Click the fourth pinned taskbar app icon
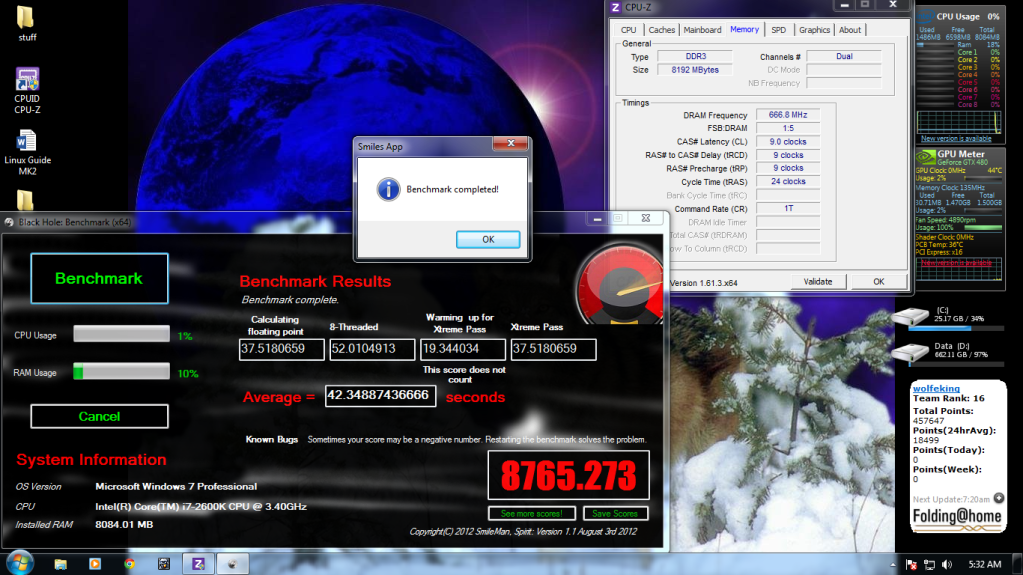 tap(164, 564)
